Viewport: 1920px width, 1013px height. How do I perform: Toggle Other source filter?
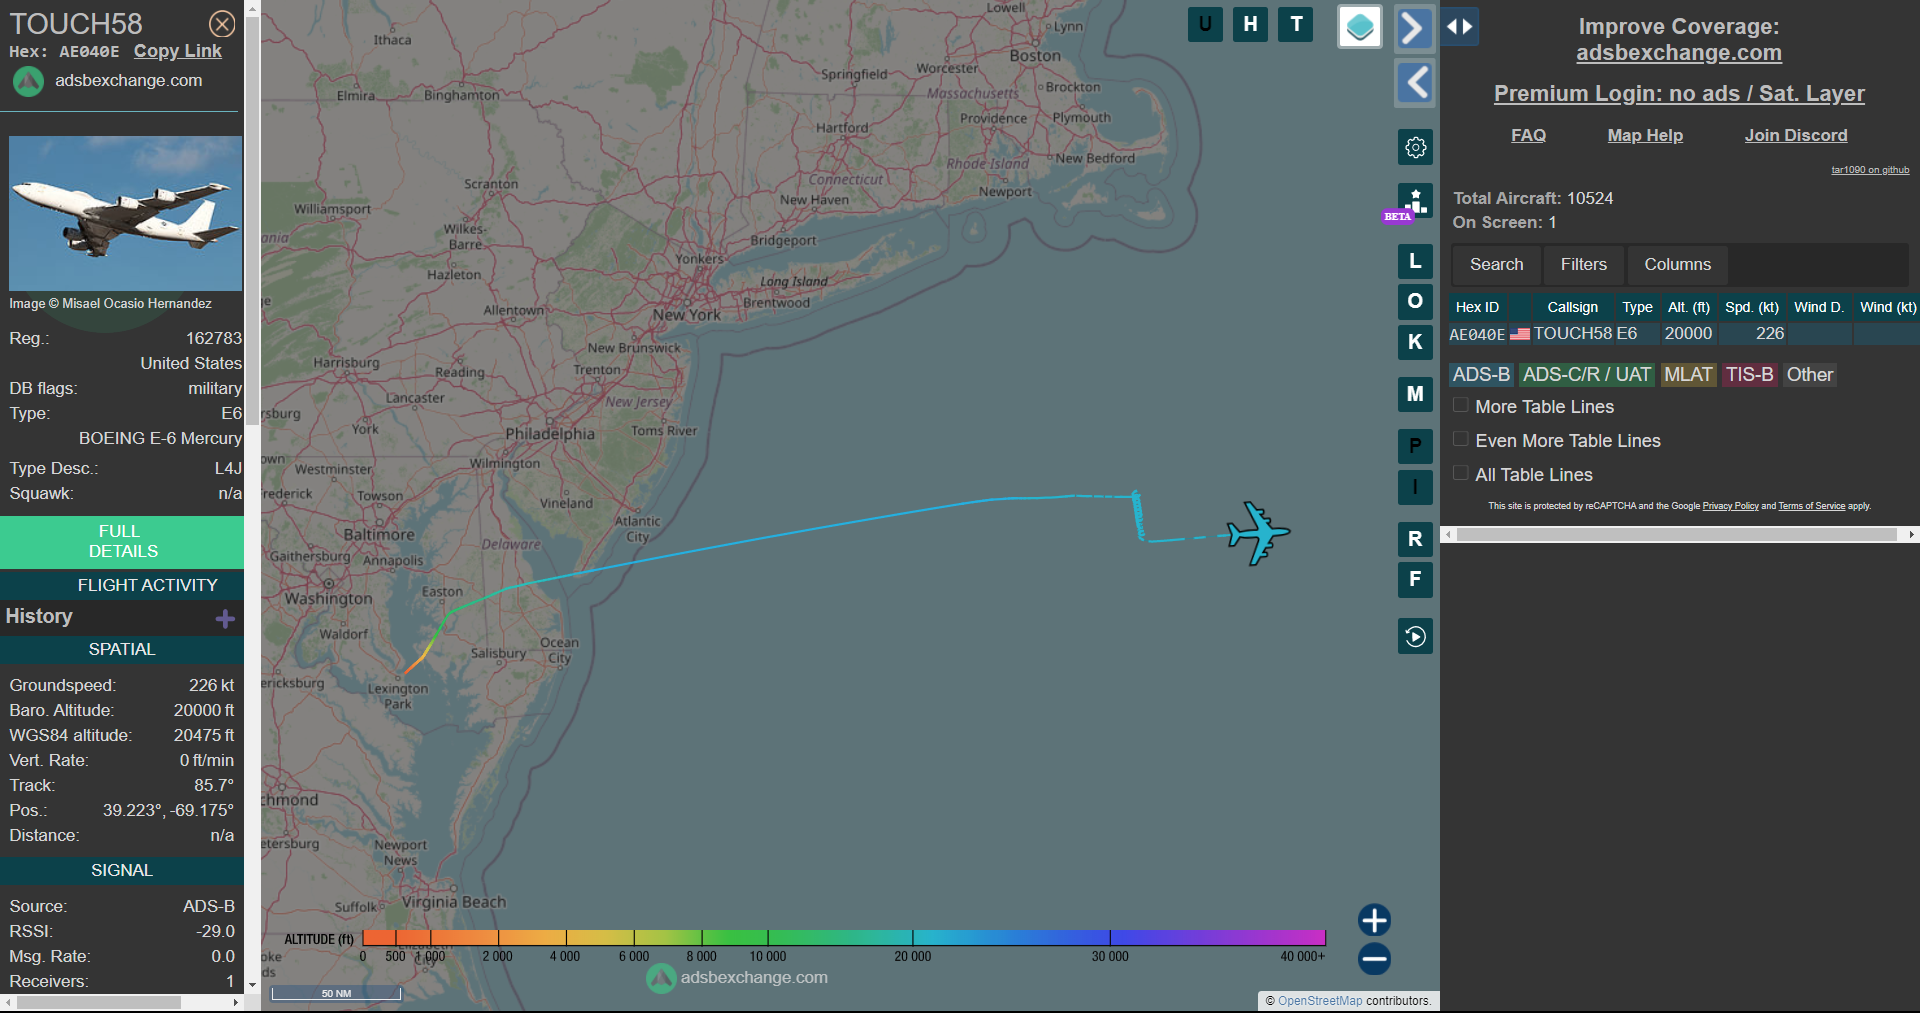coord(1810,375)
